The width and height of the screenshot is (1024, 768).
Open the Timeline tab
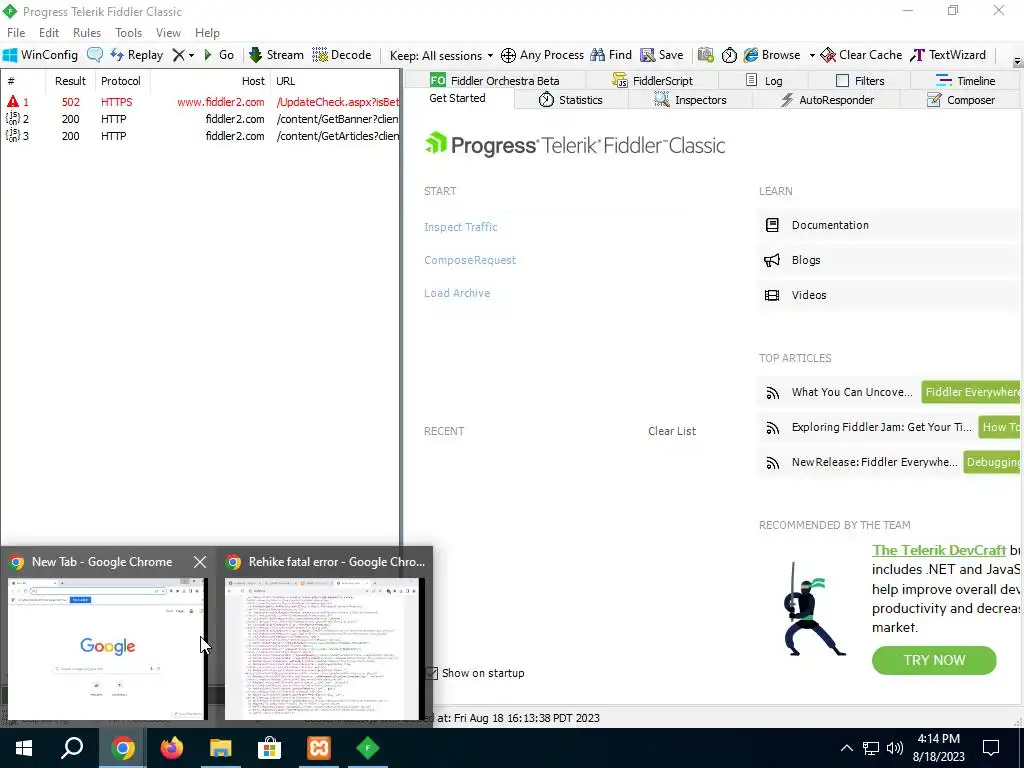[965, 80]
